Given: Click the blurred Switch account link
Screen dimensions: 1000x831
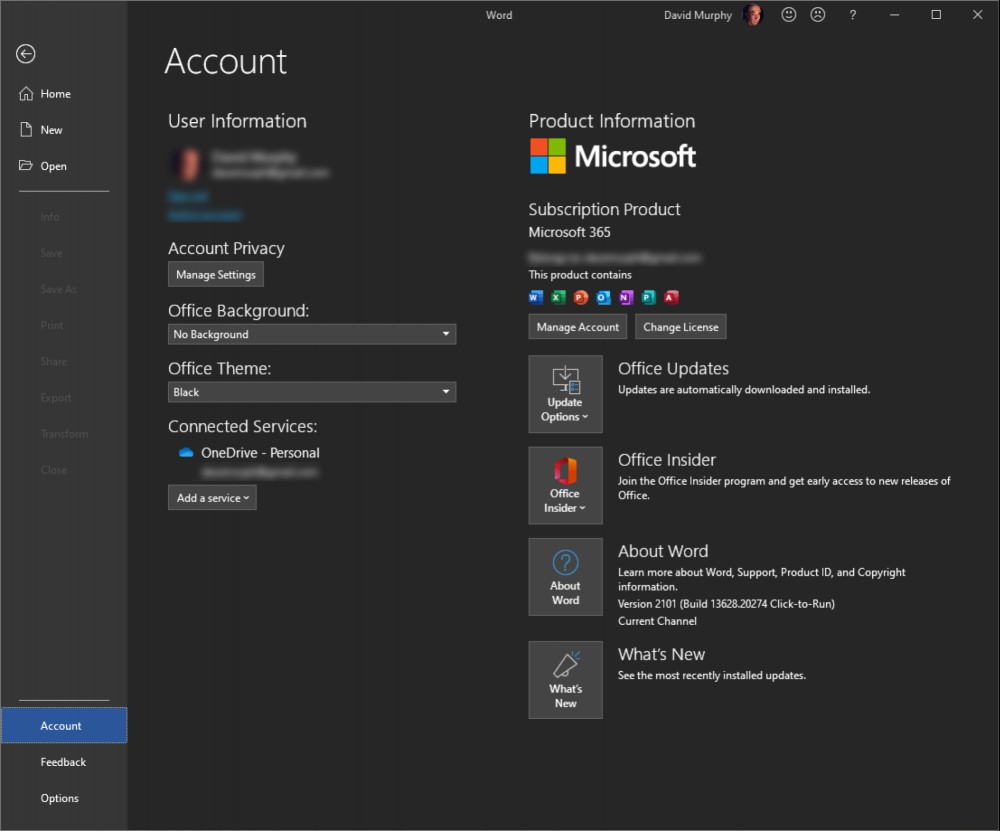Looking at the screenshot, I should (205, 216).
